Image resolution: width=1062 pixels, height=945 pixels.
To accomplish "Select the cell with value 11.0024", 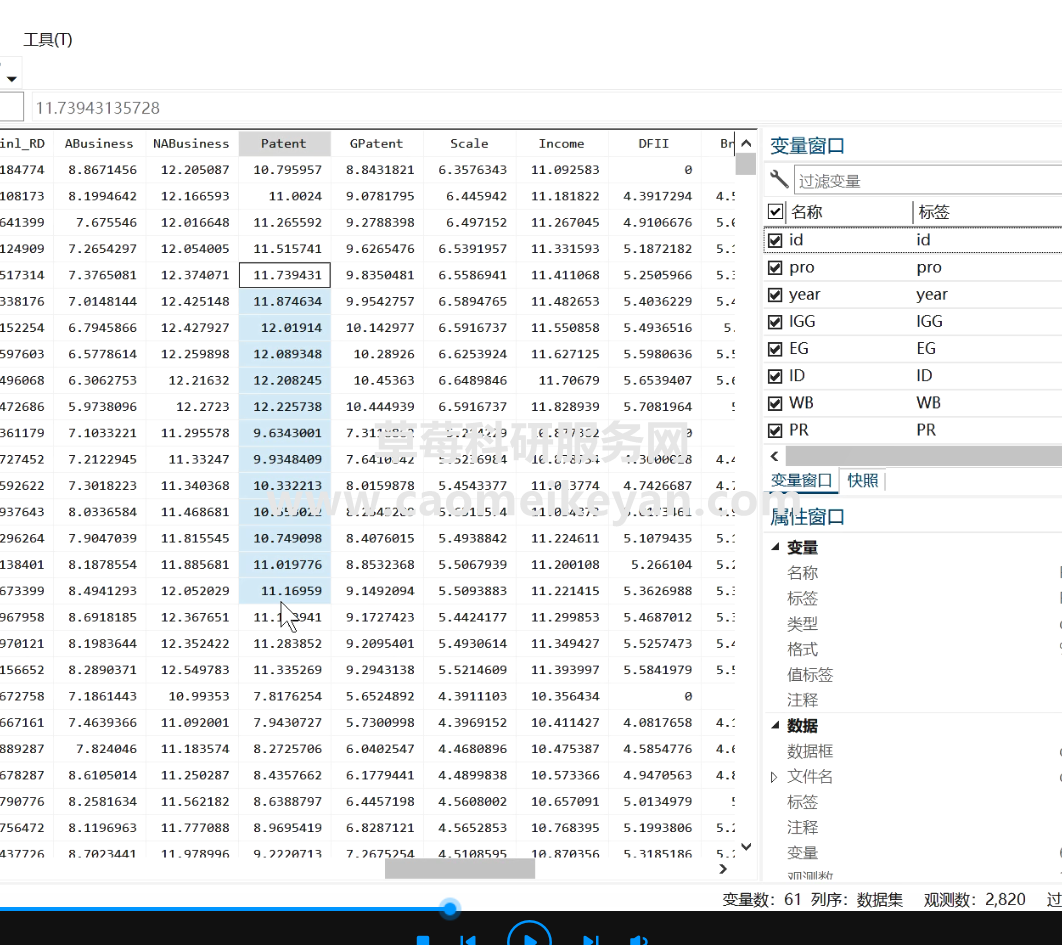I will click(285, 196).
